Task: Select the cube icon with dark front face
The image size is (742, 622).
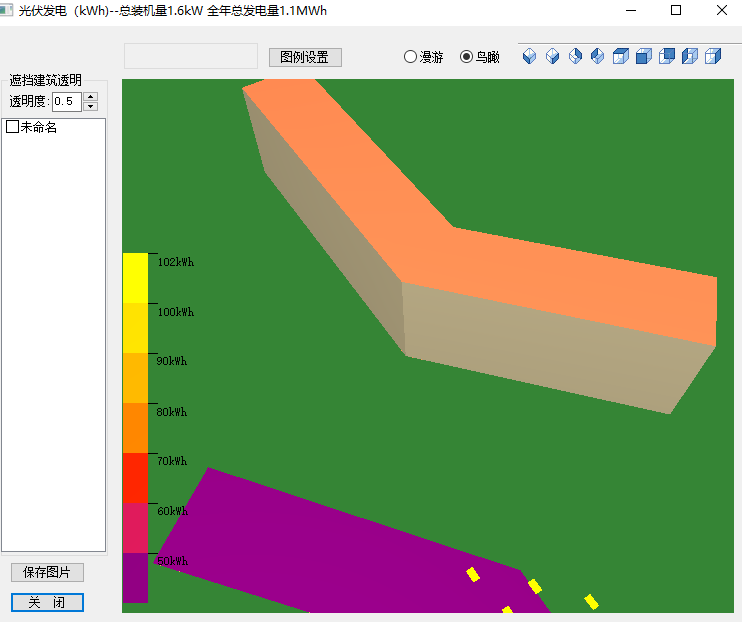Action: point(644,57)
